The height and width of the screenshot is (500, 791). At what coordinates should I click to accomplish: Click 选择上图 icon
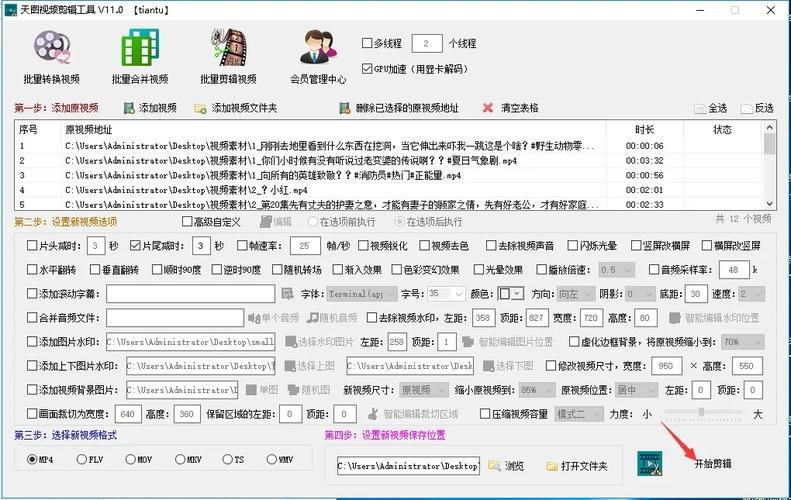290,366
